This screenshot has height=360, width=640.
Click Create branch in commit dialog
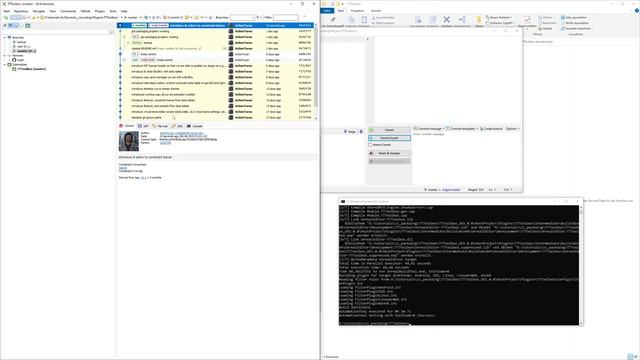click(x=491, y=129)
